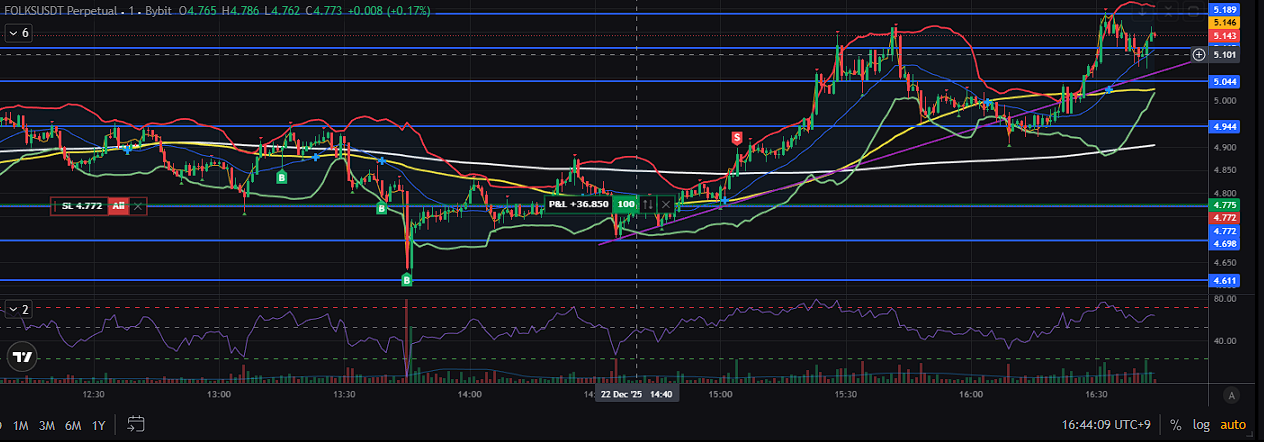Click the plus icon at price 5.101
Image resolution: width=1264 pixels, height=442 pixels.
(1199, 54)
